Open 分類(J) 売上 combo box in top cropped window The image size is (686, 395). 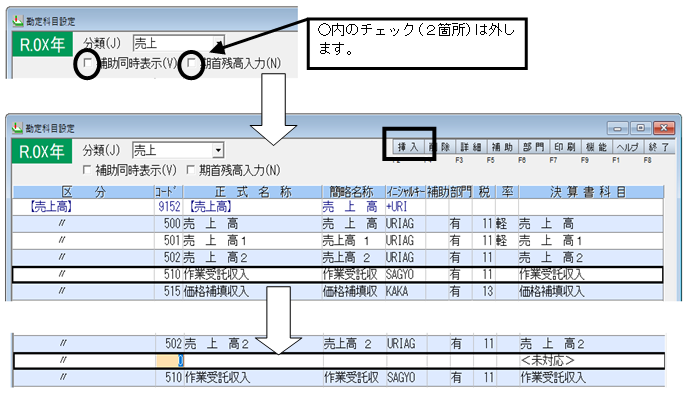pos(178,43)
